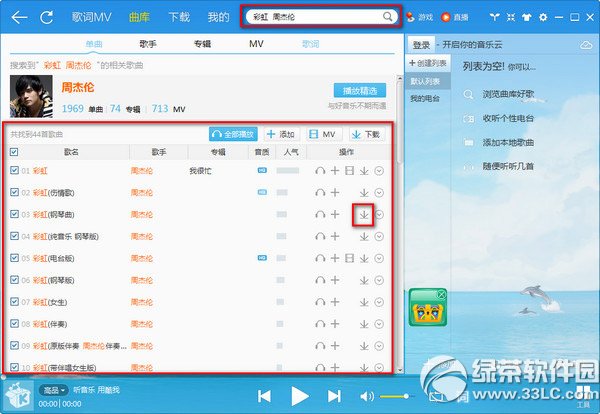Screen dimensions: 600x414
Task: Expand more options for song 08 彩虹(伴奏)
Action: pyautogui.click(x=379, y=324)
